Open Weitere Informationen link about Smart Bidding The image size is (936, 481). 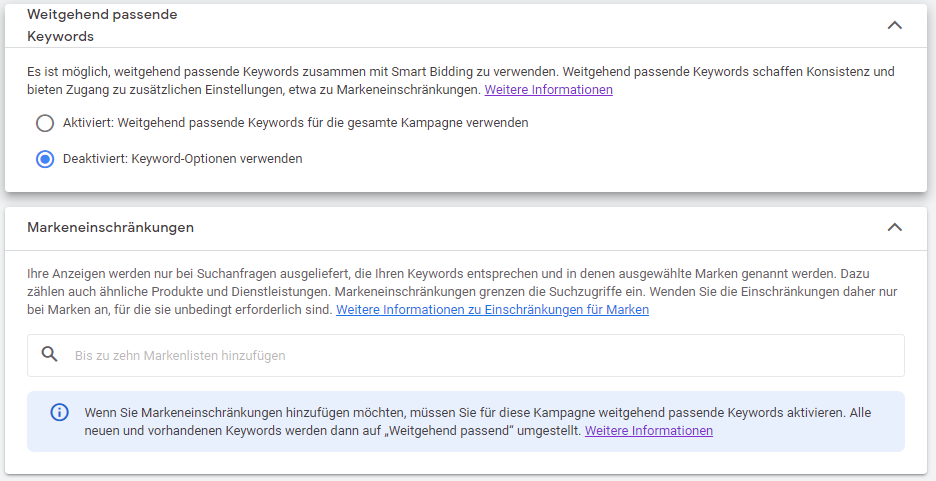click(x=549, y=90)
